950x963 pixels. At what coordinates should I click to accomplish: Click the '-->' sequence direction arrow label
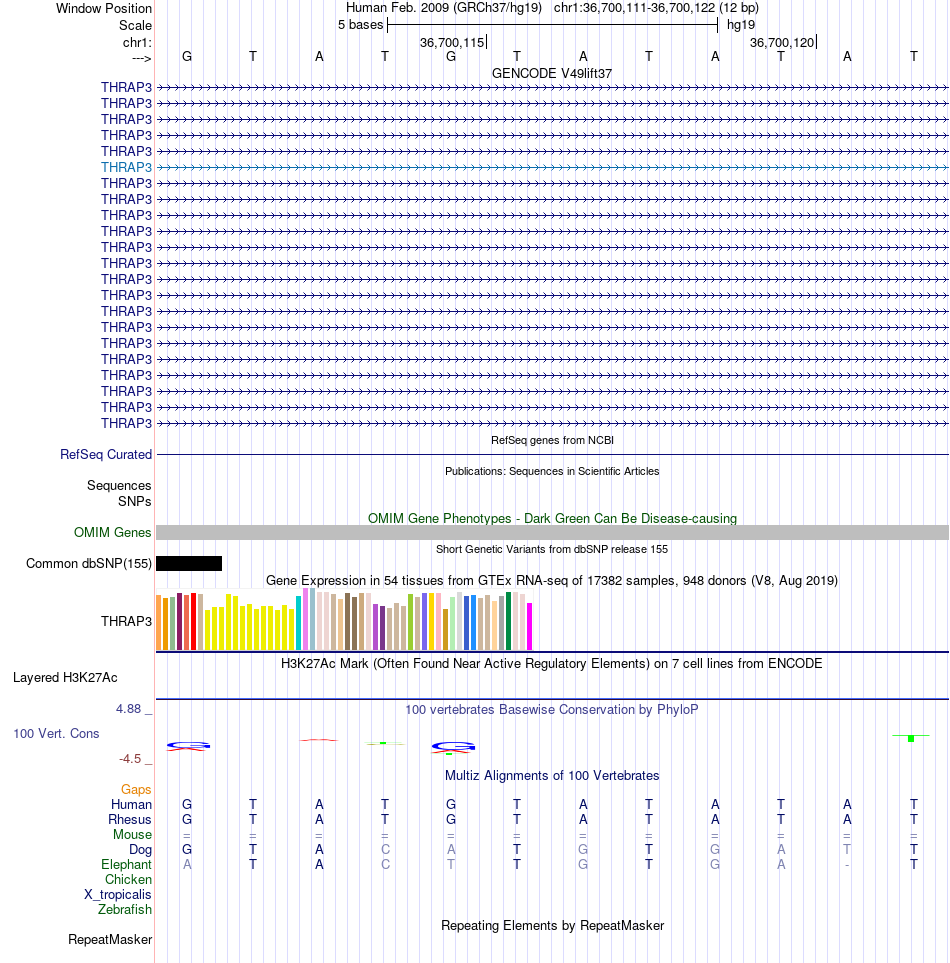[x=141, y=58]
